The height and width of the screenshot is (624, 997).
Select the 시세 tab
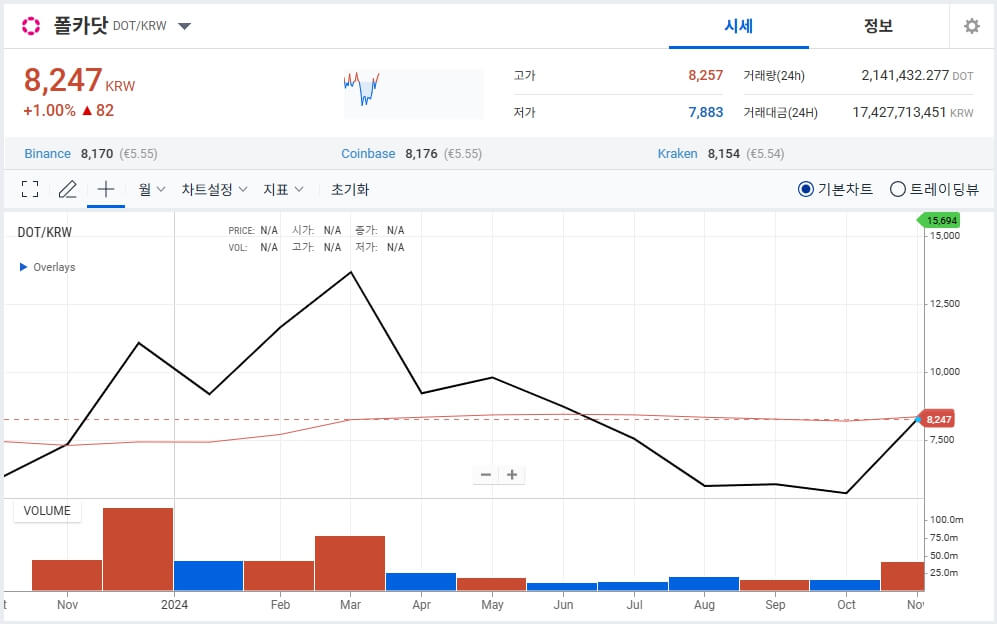coord(738,26)
